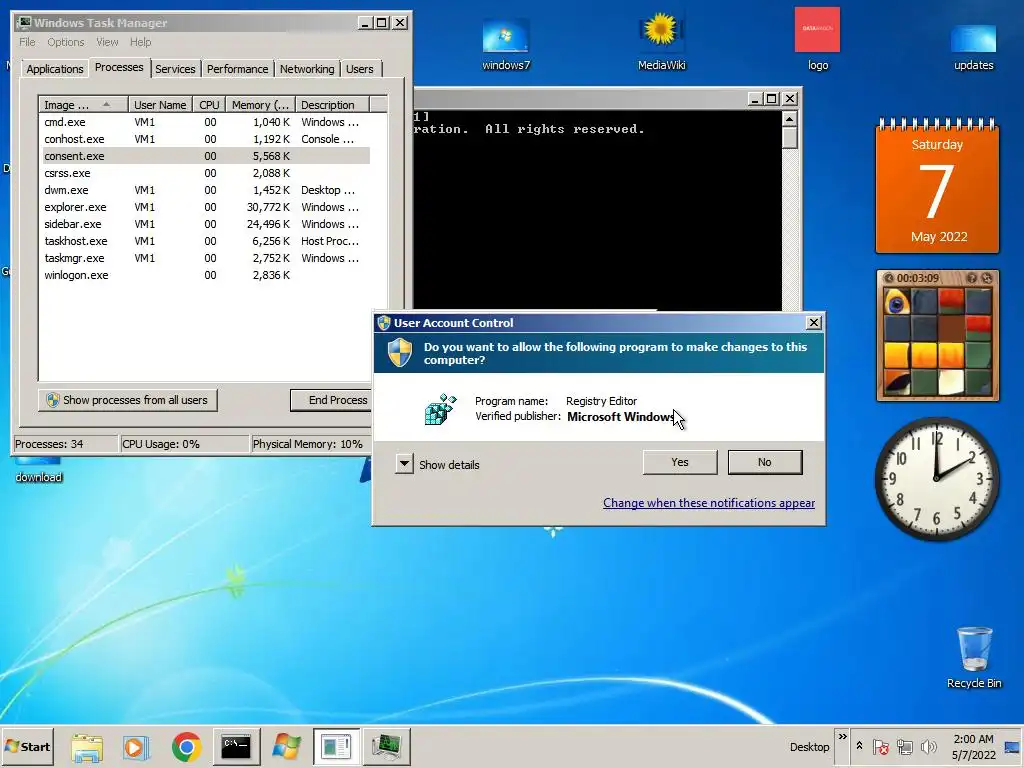Open the MediaWiki sunflower desktop icon
Screen dimensions: 1024x768
(x=661, y=42)
